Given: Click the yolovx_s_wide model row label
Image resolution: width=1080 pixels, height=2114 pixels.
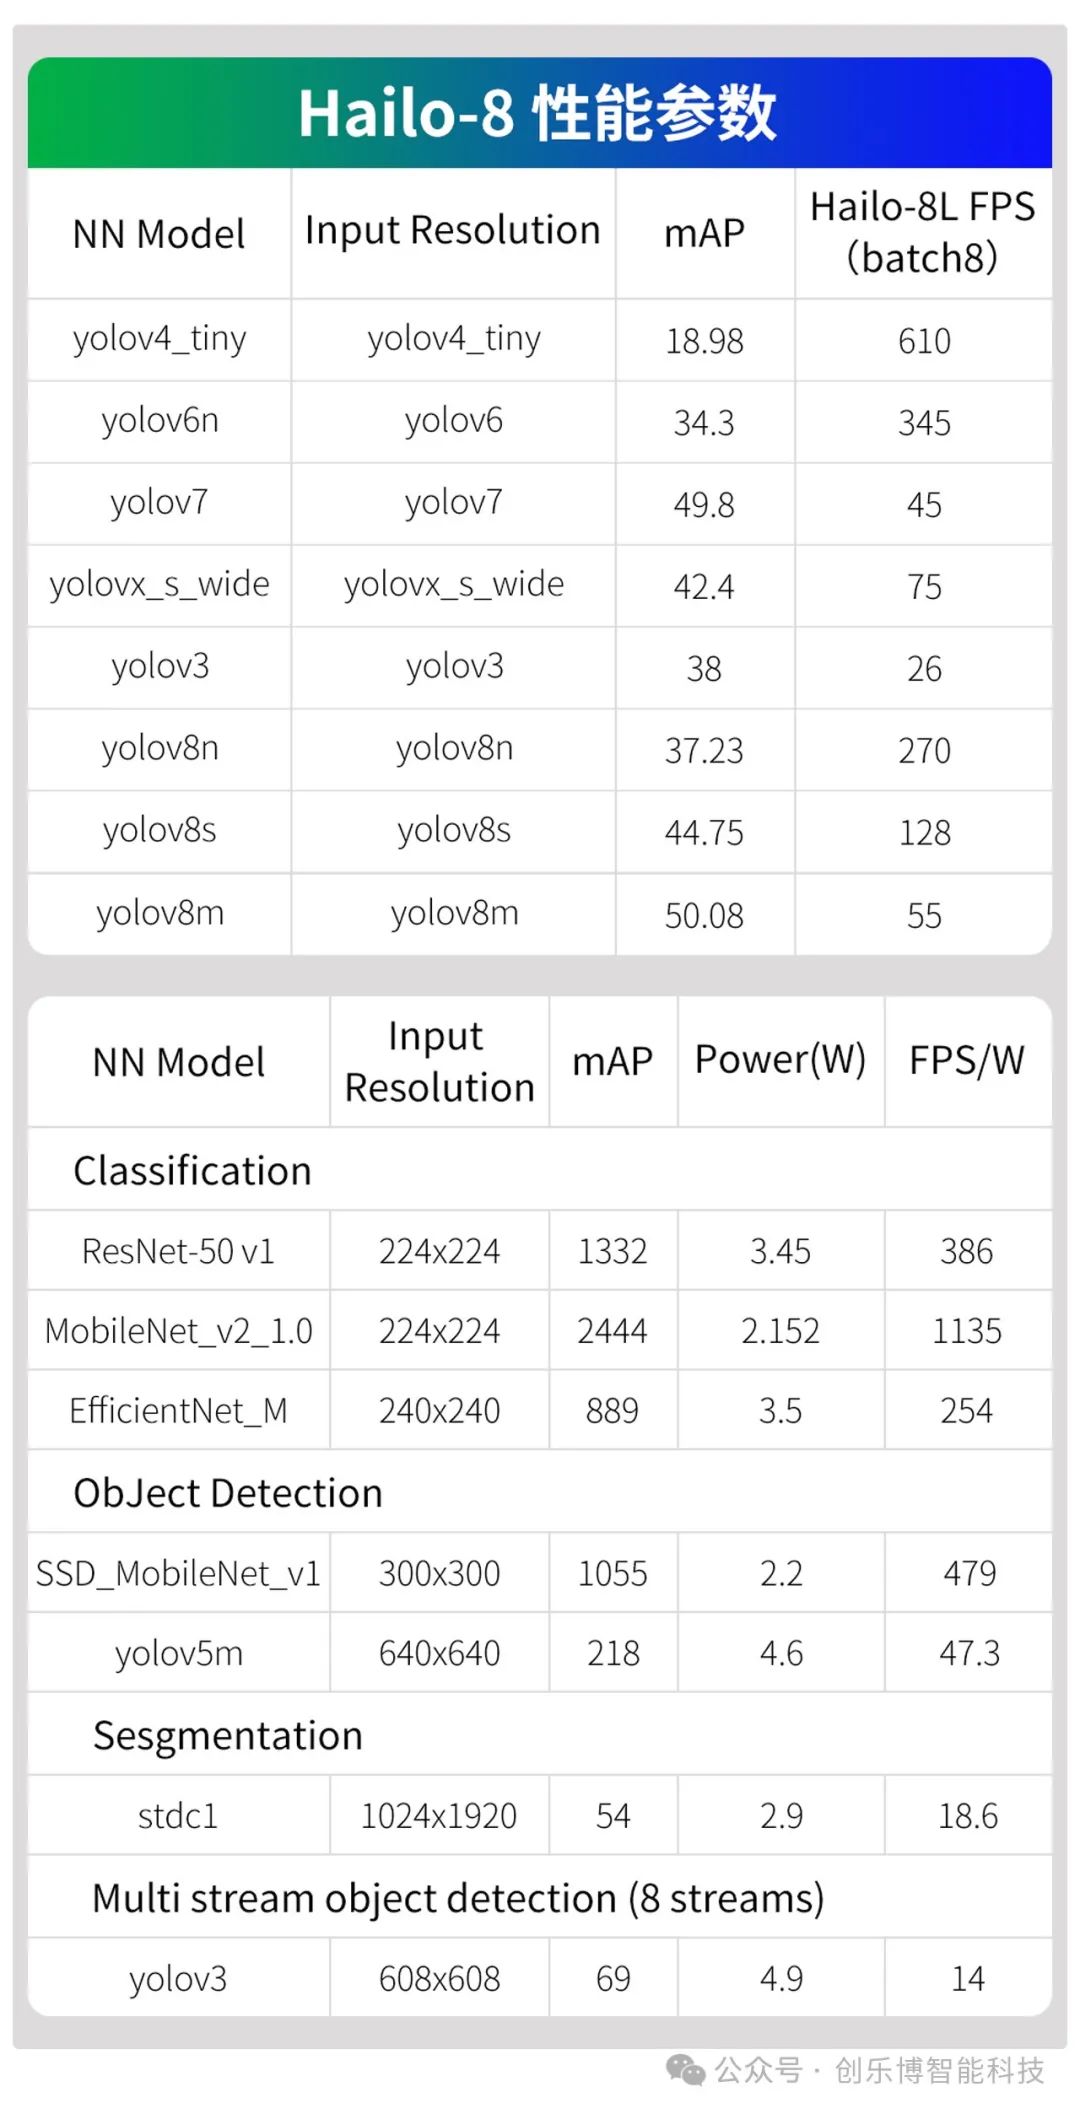Looking at the screenshot, I should coord(159,585).
